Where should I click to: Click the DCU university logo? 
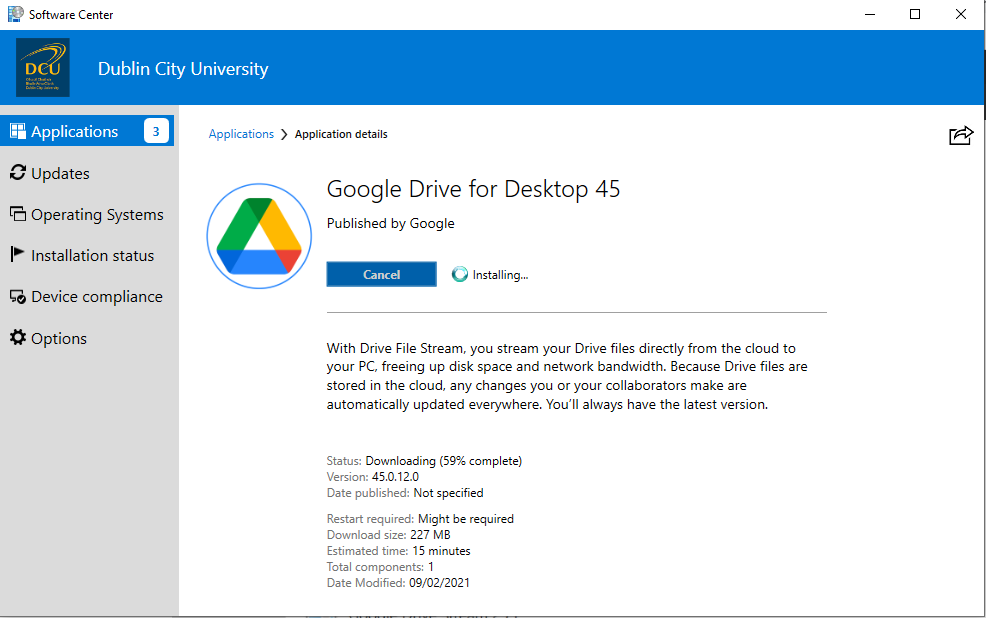(x=43, y=67)
